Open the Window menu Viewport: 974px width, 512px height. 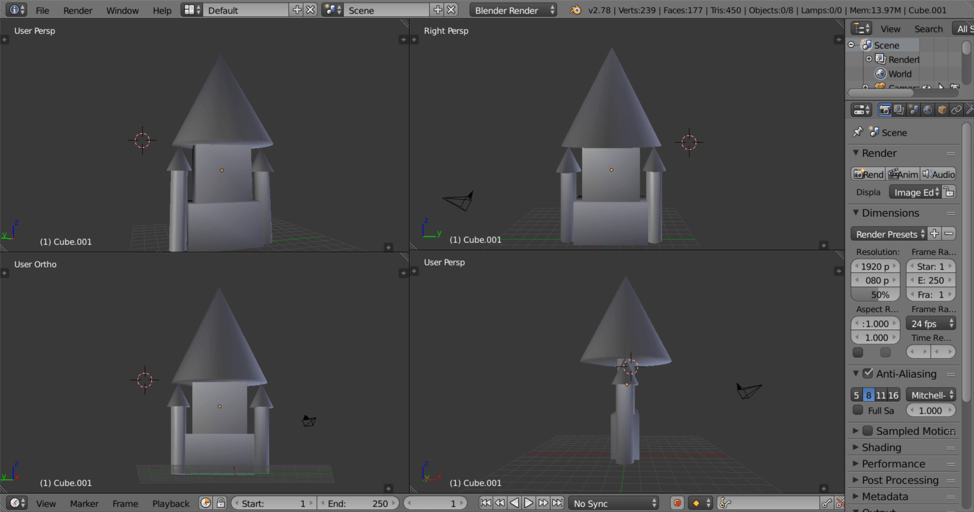pyautogui.click(x=122, y=11)
